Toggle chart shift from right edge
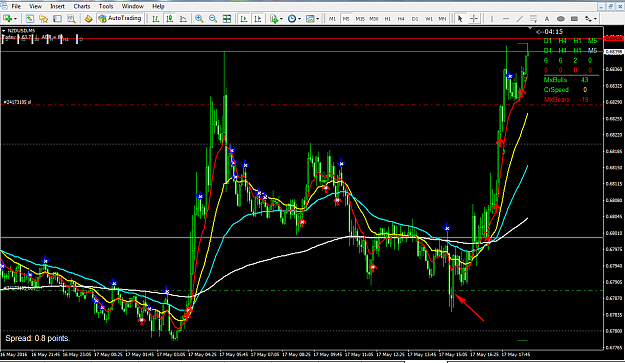The image size is (625, 363). tap(257, 19)
